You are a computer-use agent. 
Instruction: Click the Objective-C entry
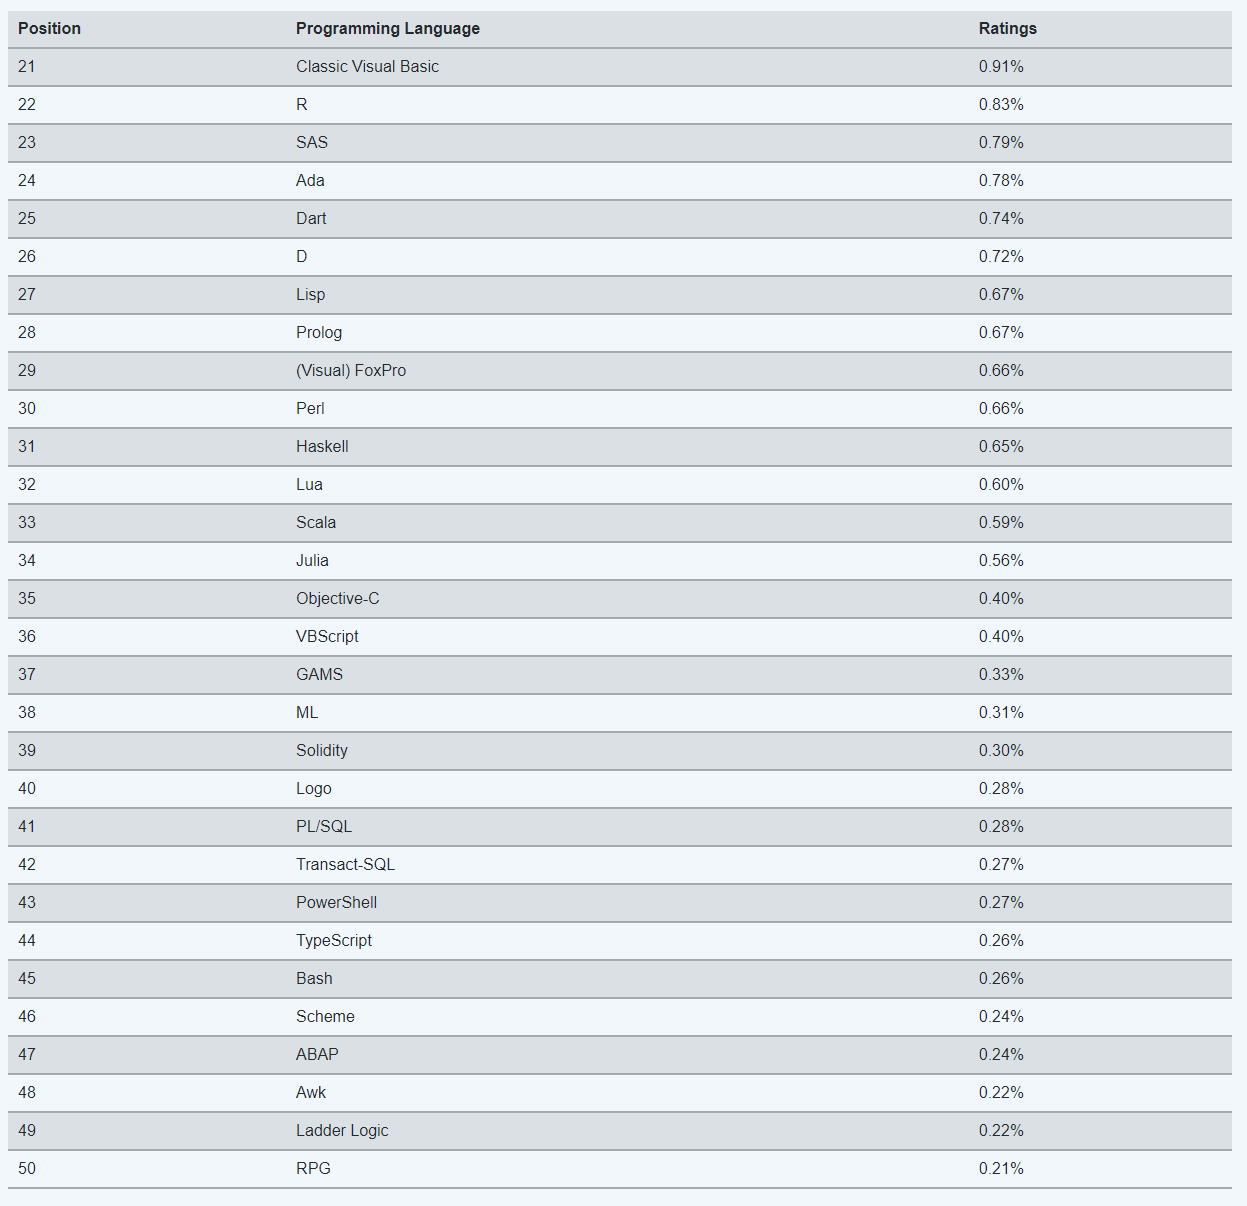tap(337, 598)
